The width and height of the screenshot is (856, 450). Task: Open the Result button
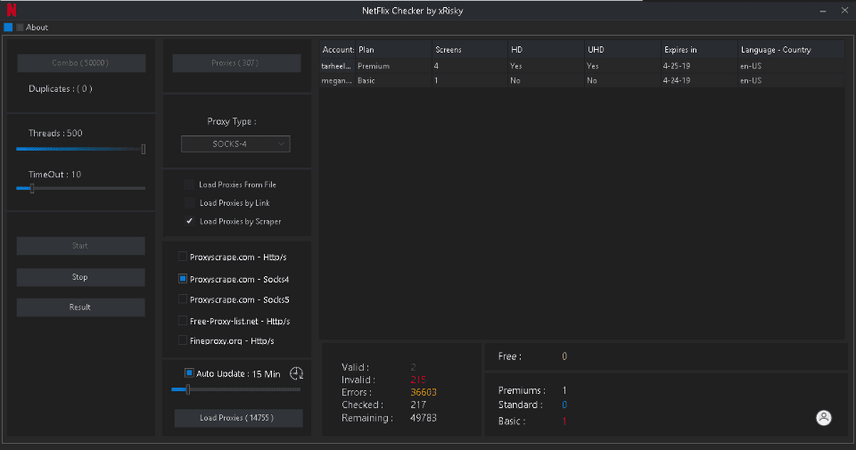[x=81, y=307]
